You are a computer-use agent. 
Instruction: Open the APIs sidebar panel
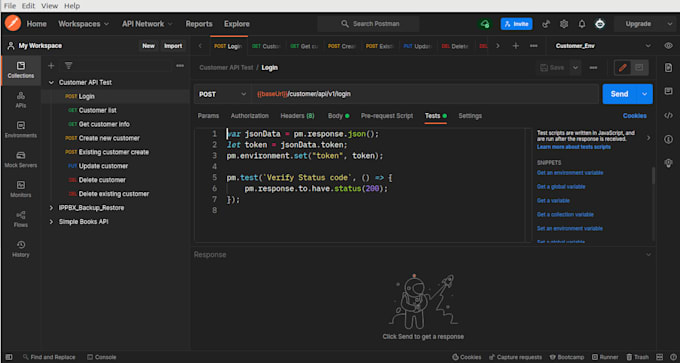coord(20,100)
